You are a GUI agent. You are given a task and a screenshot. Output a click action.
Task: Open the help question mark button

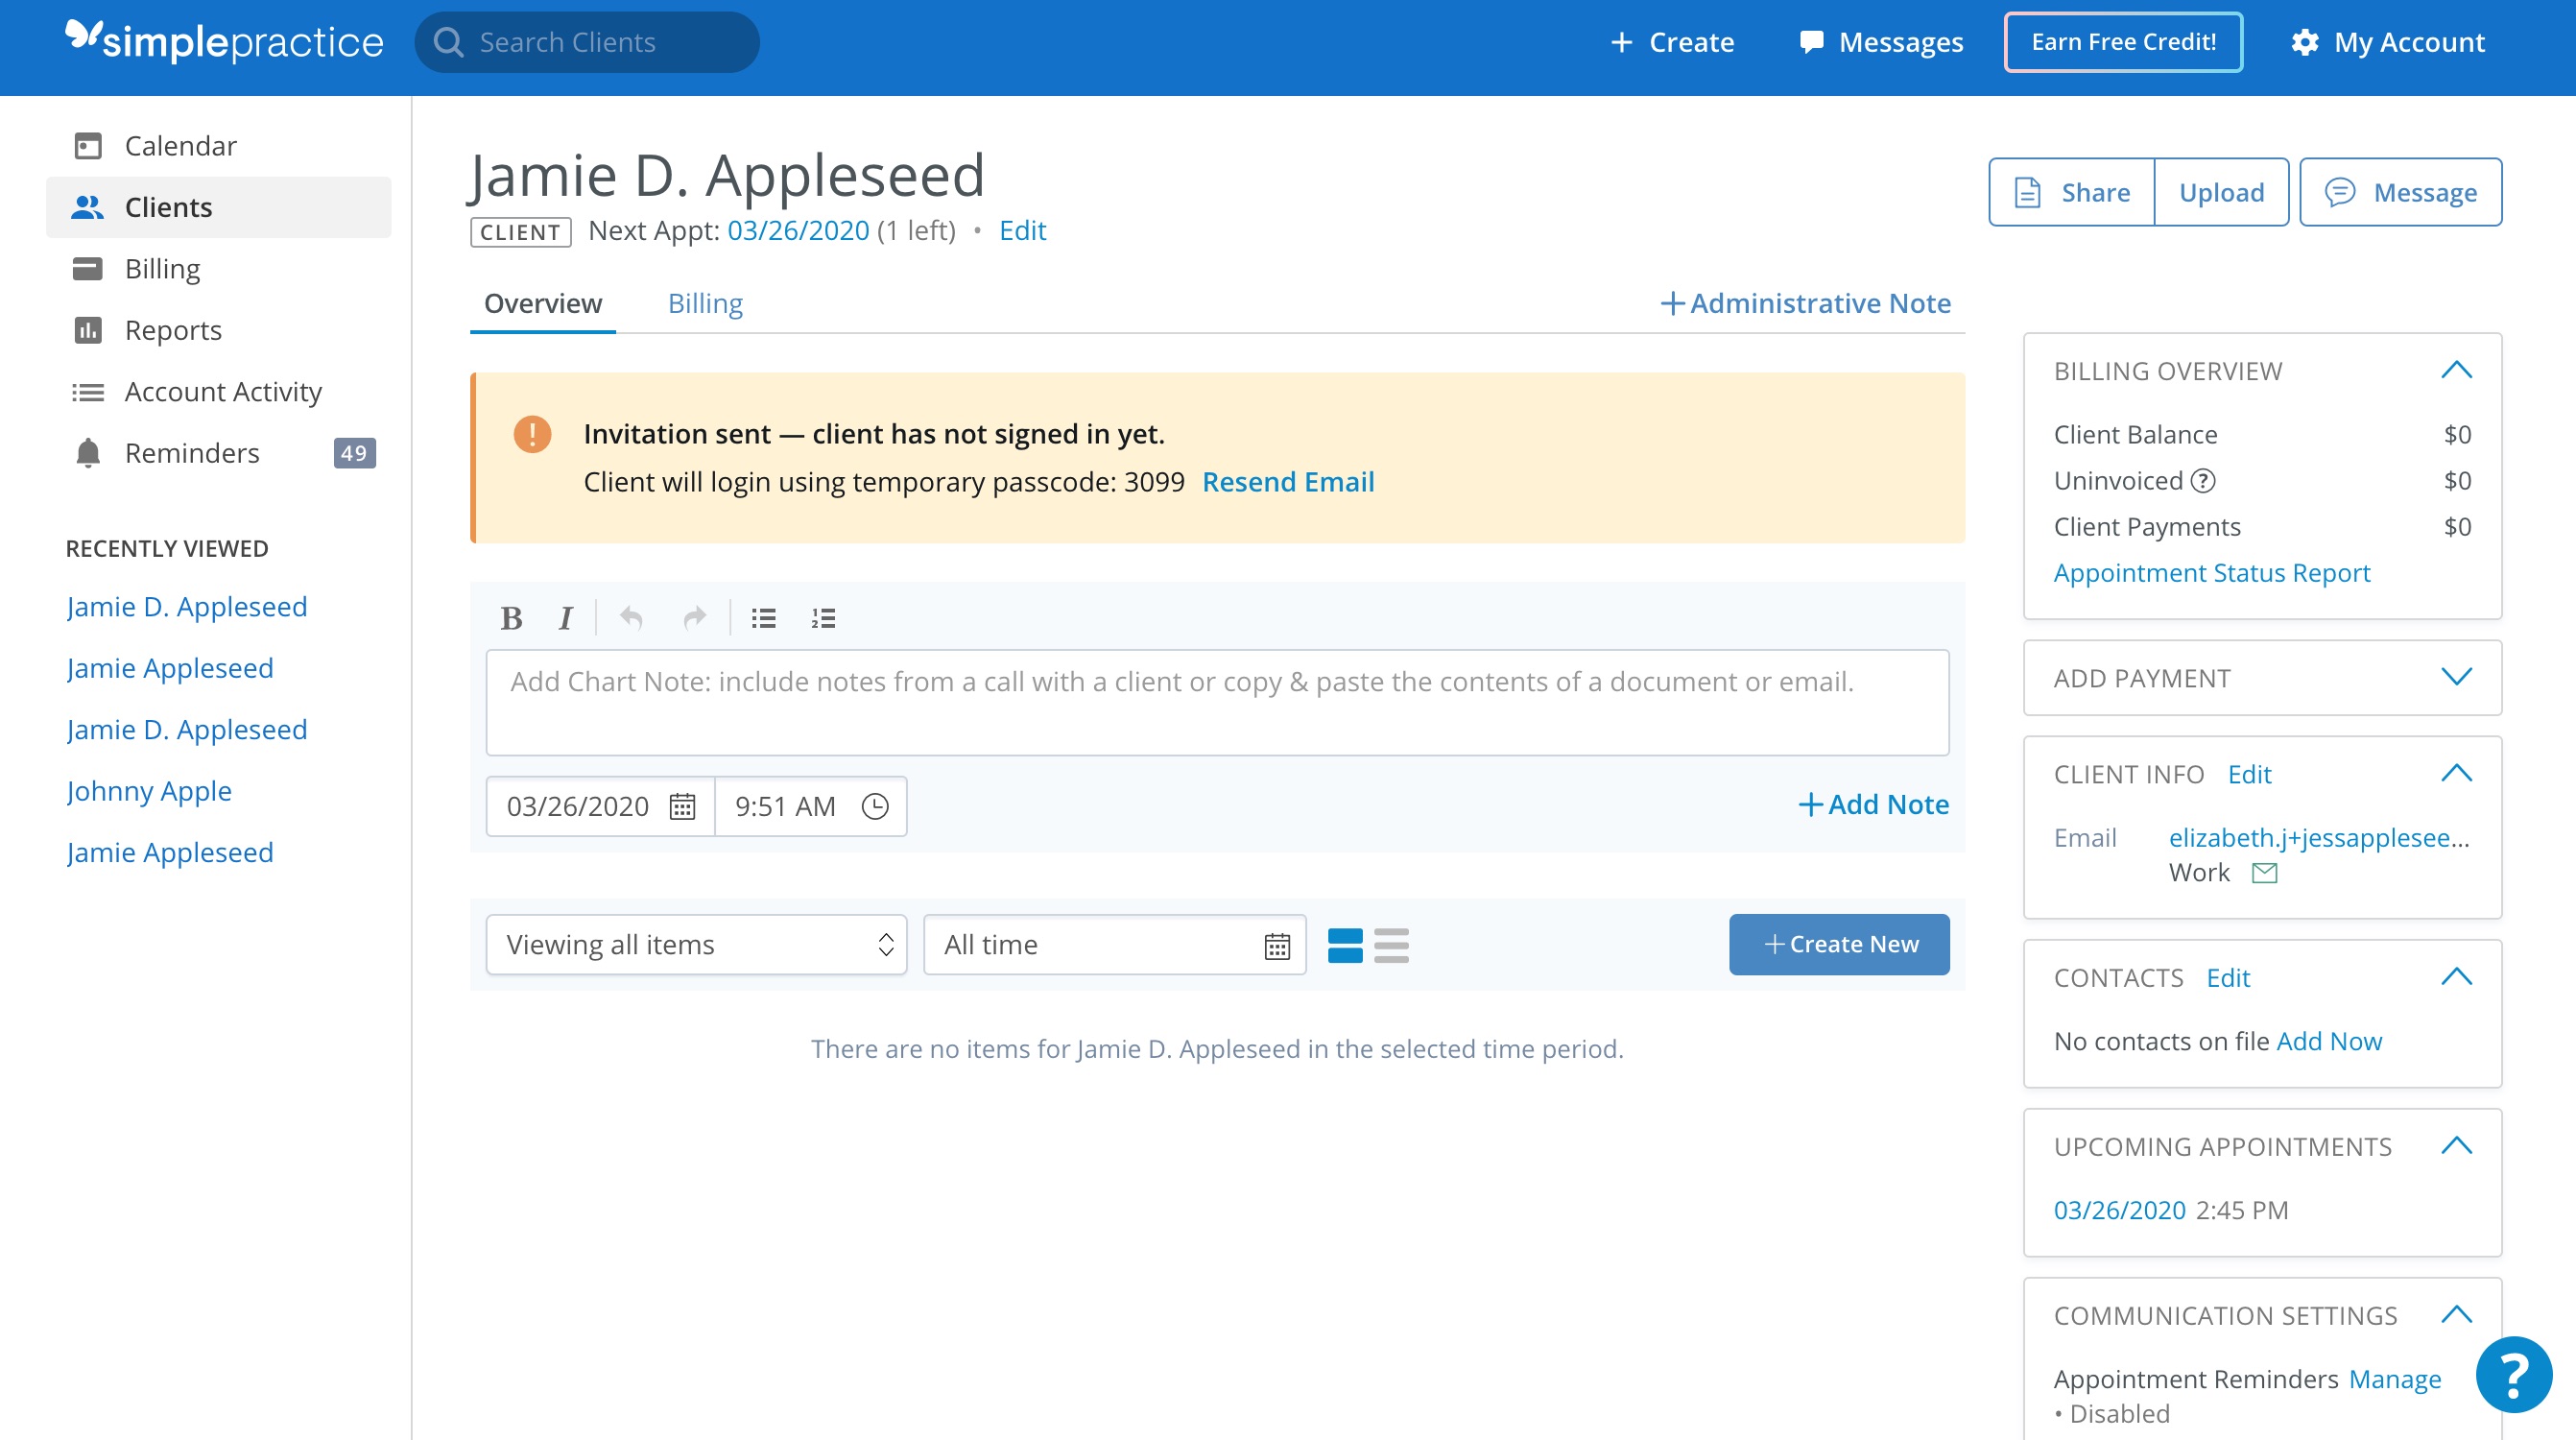(x=2514, y=1373)
